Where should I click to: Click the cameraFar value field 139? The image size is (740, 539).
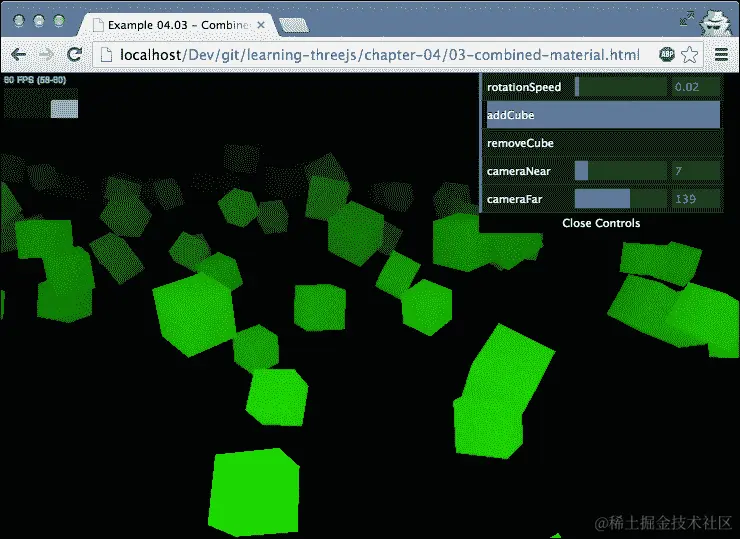[x=696, y=199]
